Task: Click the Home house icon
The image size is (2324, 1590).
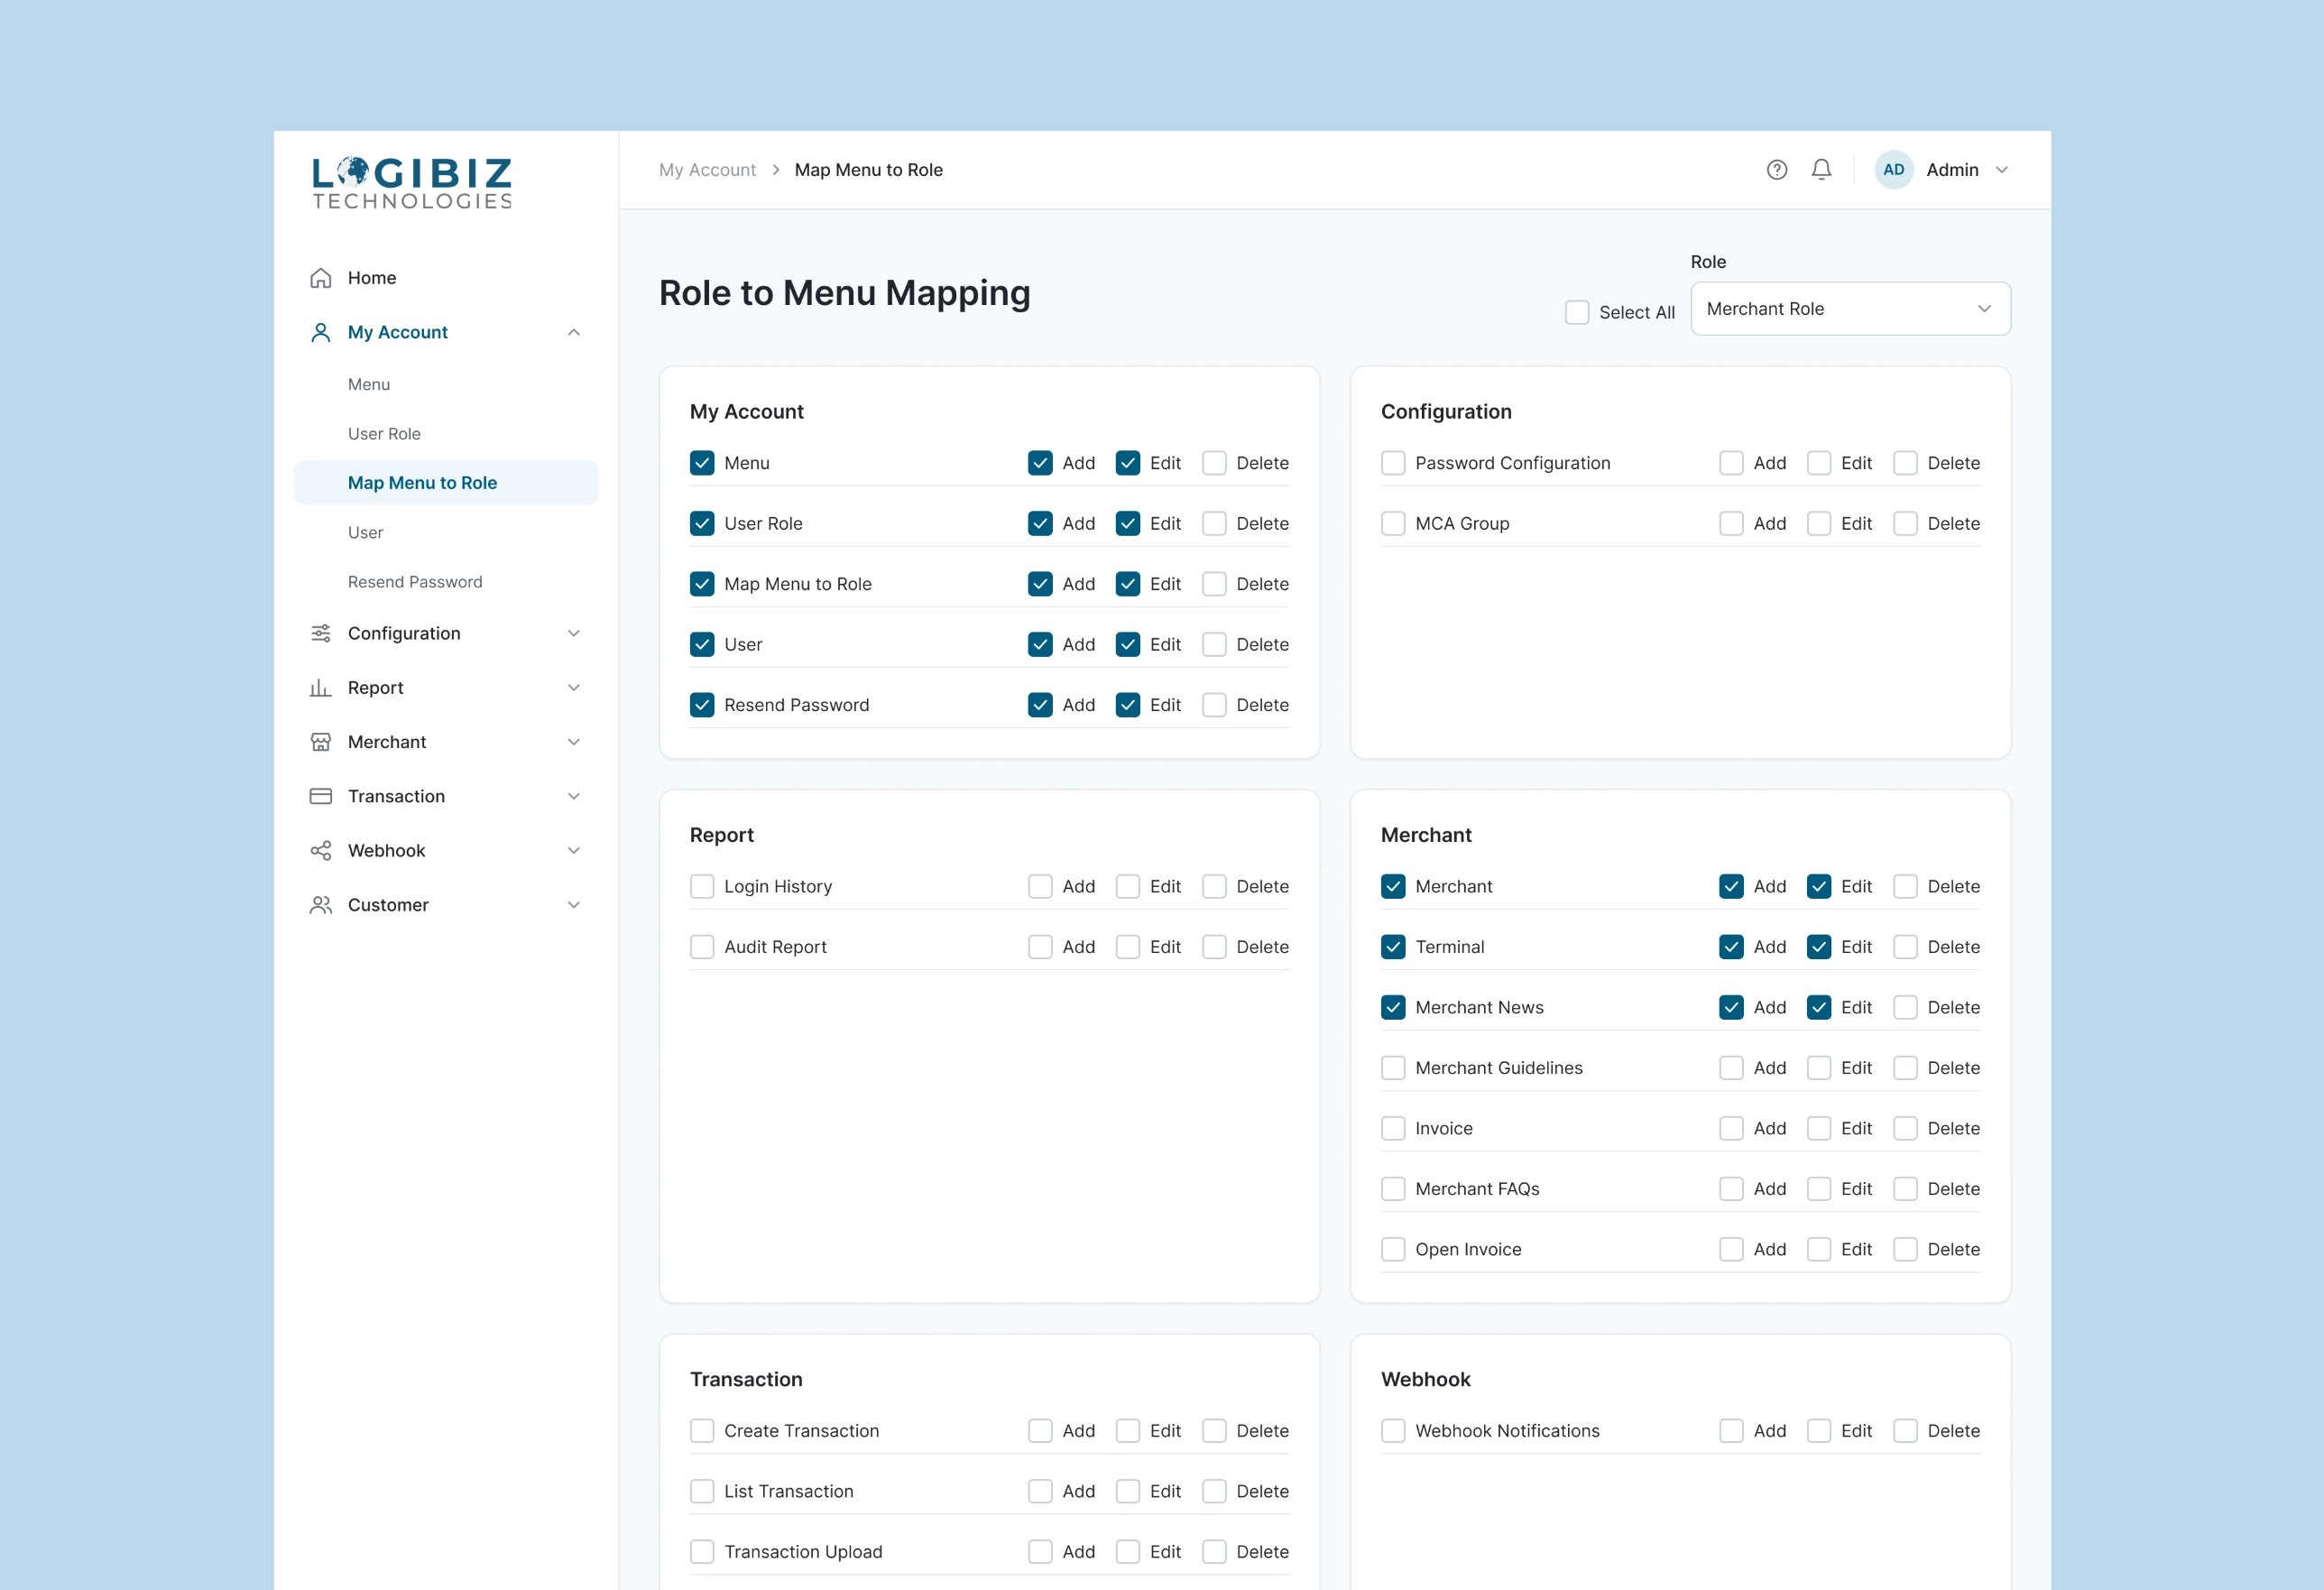Action: (320, 278)
